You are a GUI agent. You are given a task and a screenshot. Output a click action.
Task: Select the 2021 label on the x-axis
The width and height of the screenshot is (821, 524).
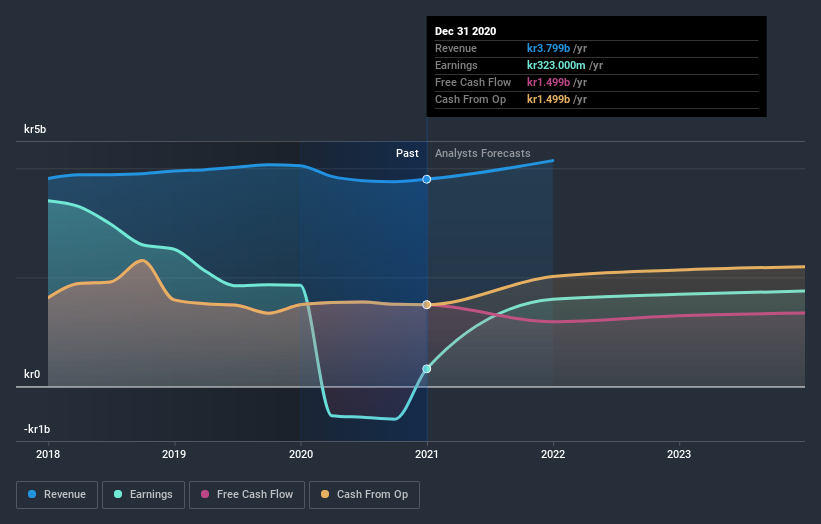coord(427,454)
